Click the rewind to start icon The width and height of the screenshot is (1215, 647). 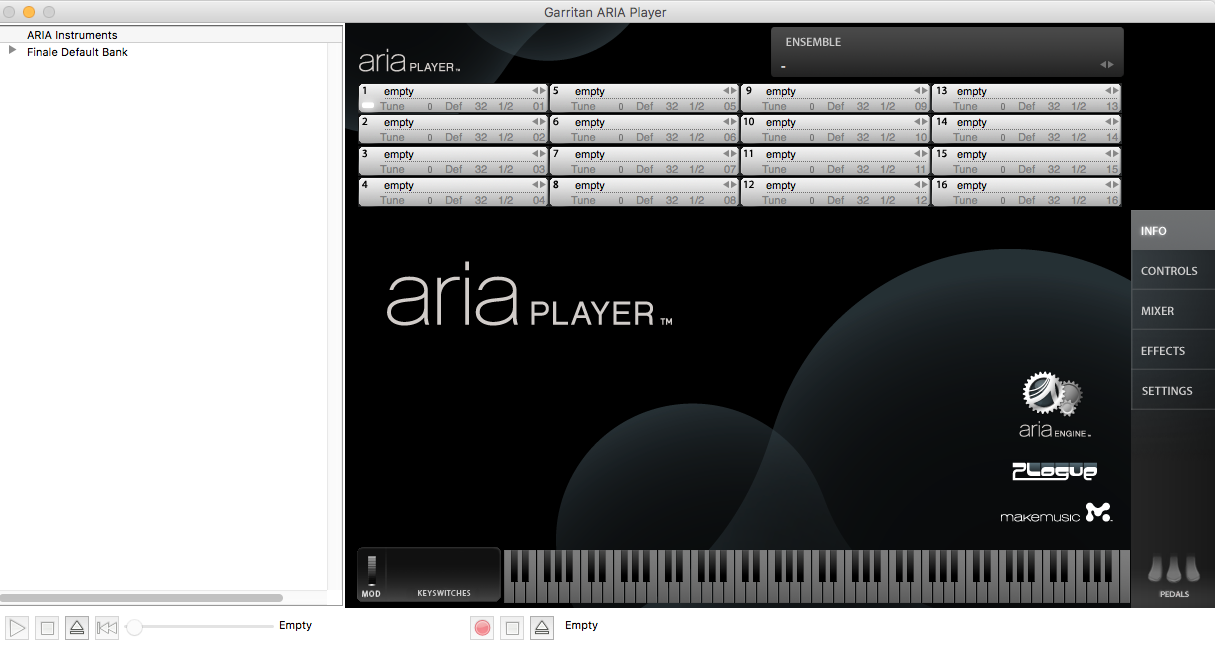tap(107, 628)
